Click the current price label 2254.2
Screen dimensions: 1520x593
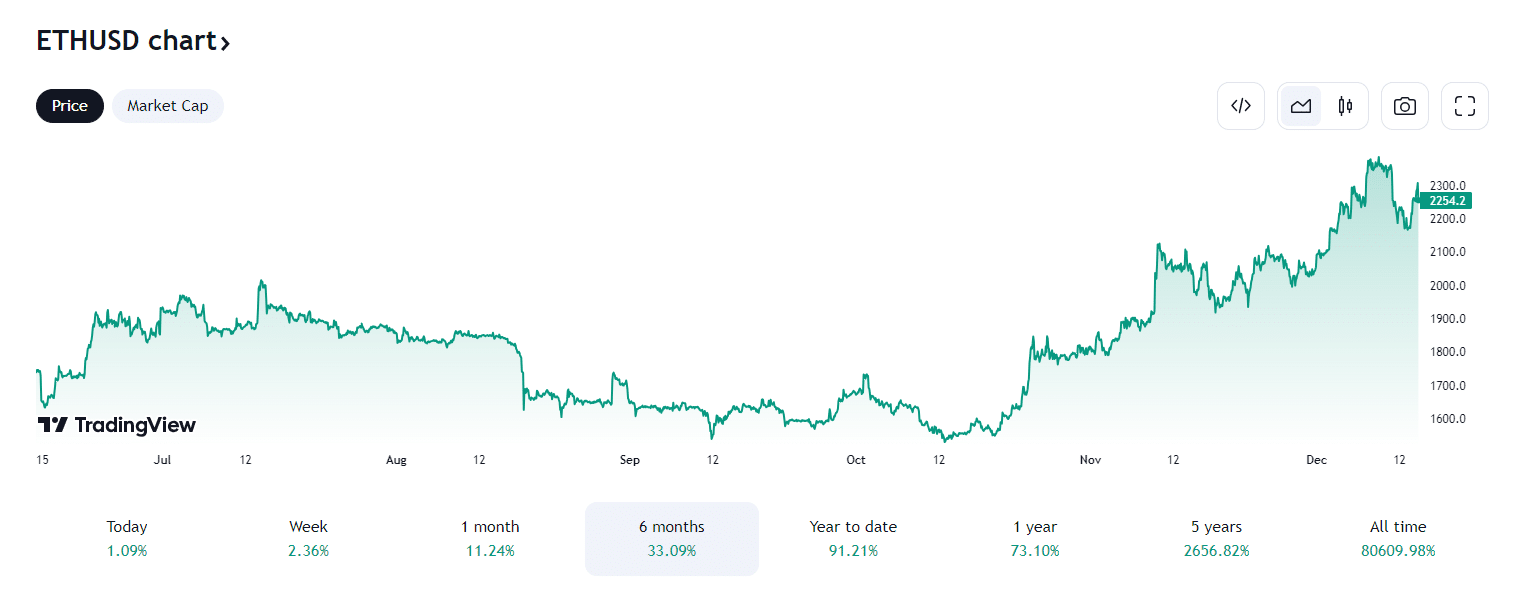(x=1445, y=201)
